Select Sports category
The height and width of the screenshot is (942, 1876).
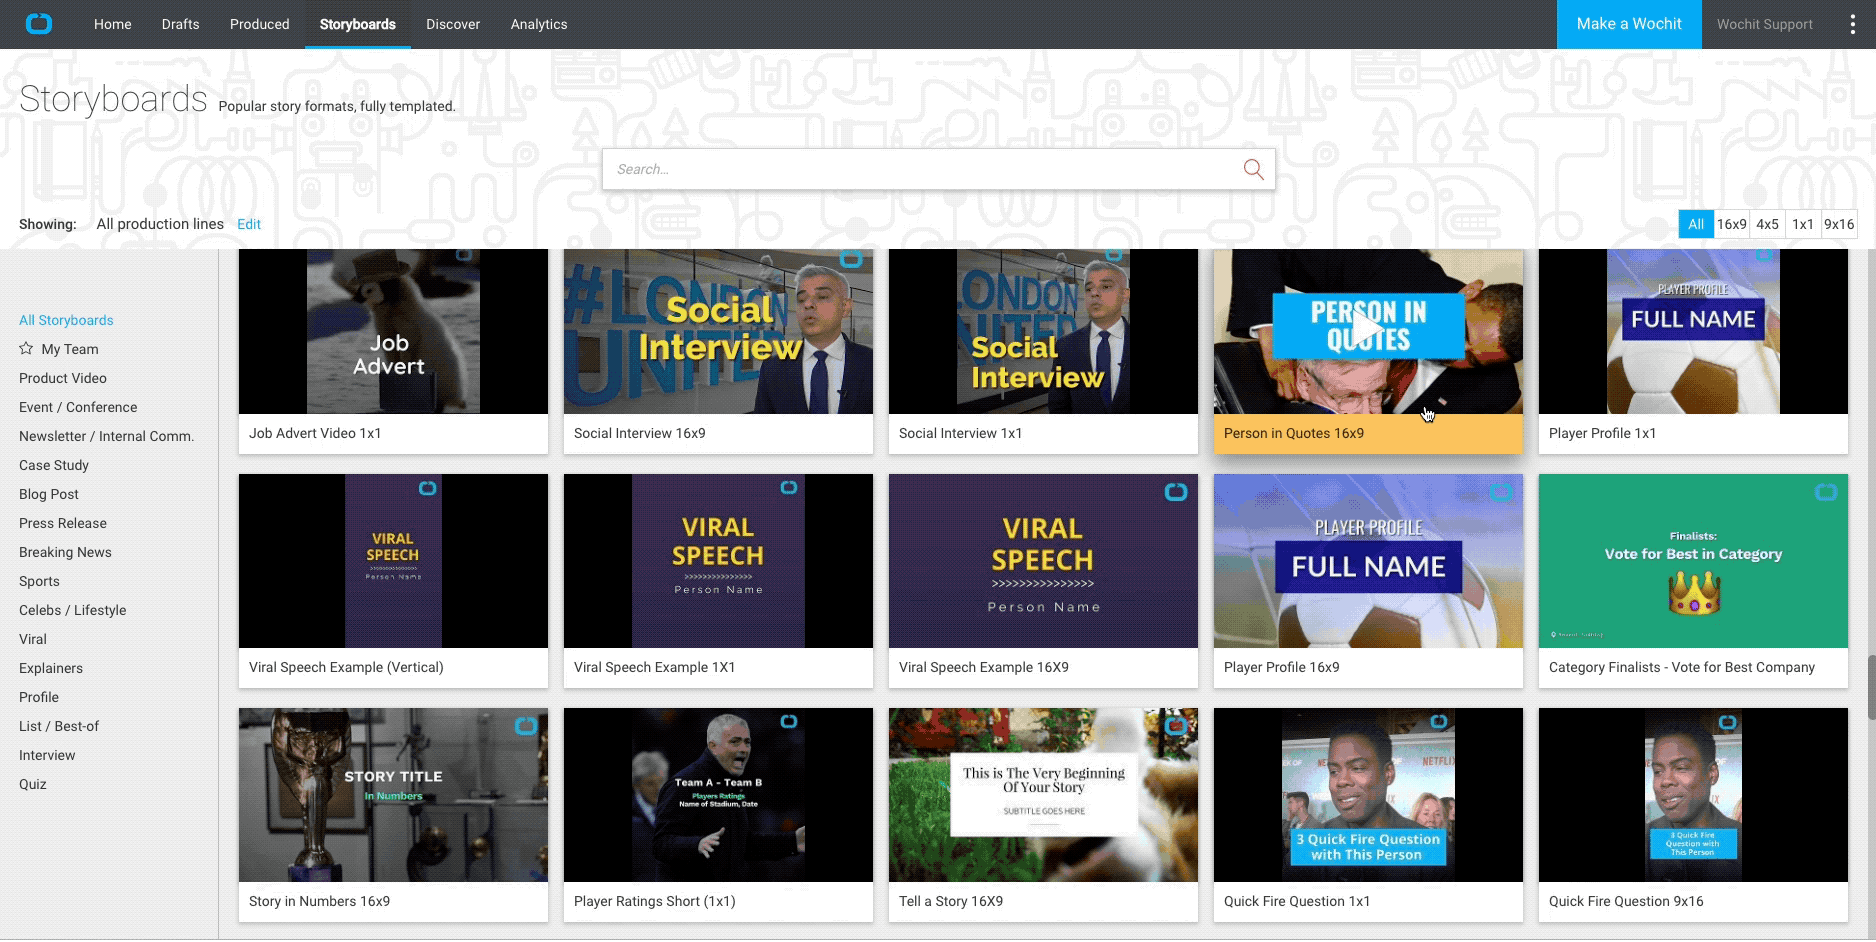(x=39, y=581)
